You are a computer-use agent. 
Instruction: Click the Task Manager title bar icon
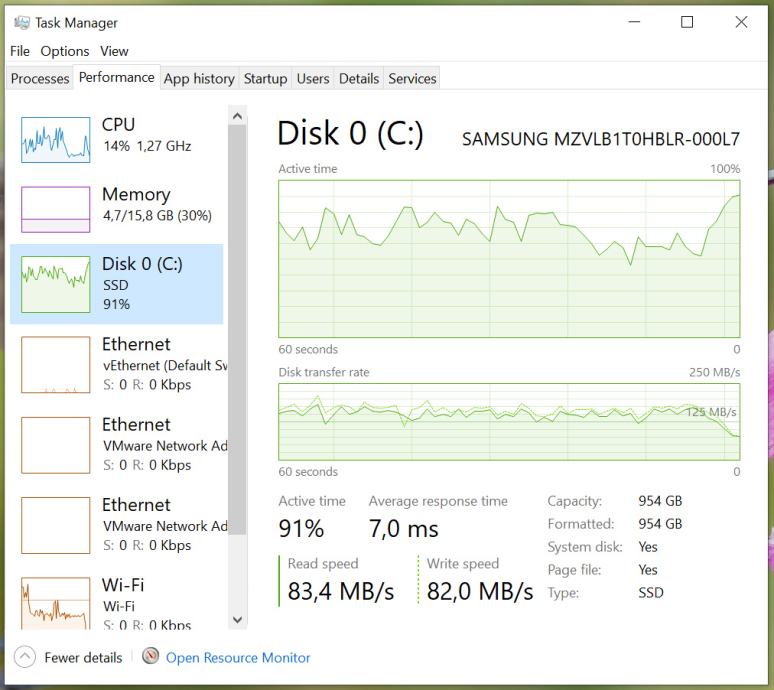22,22
